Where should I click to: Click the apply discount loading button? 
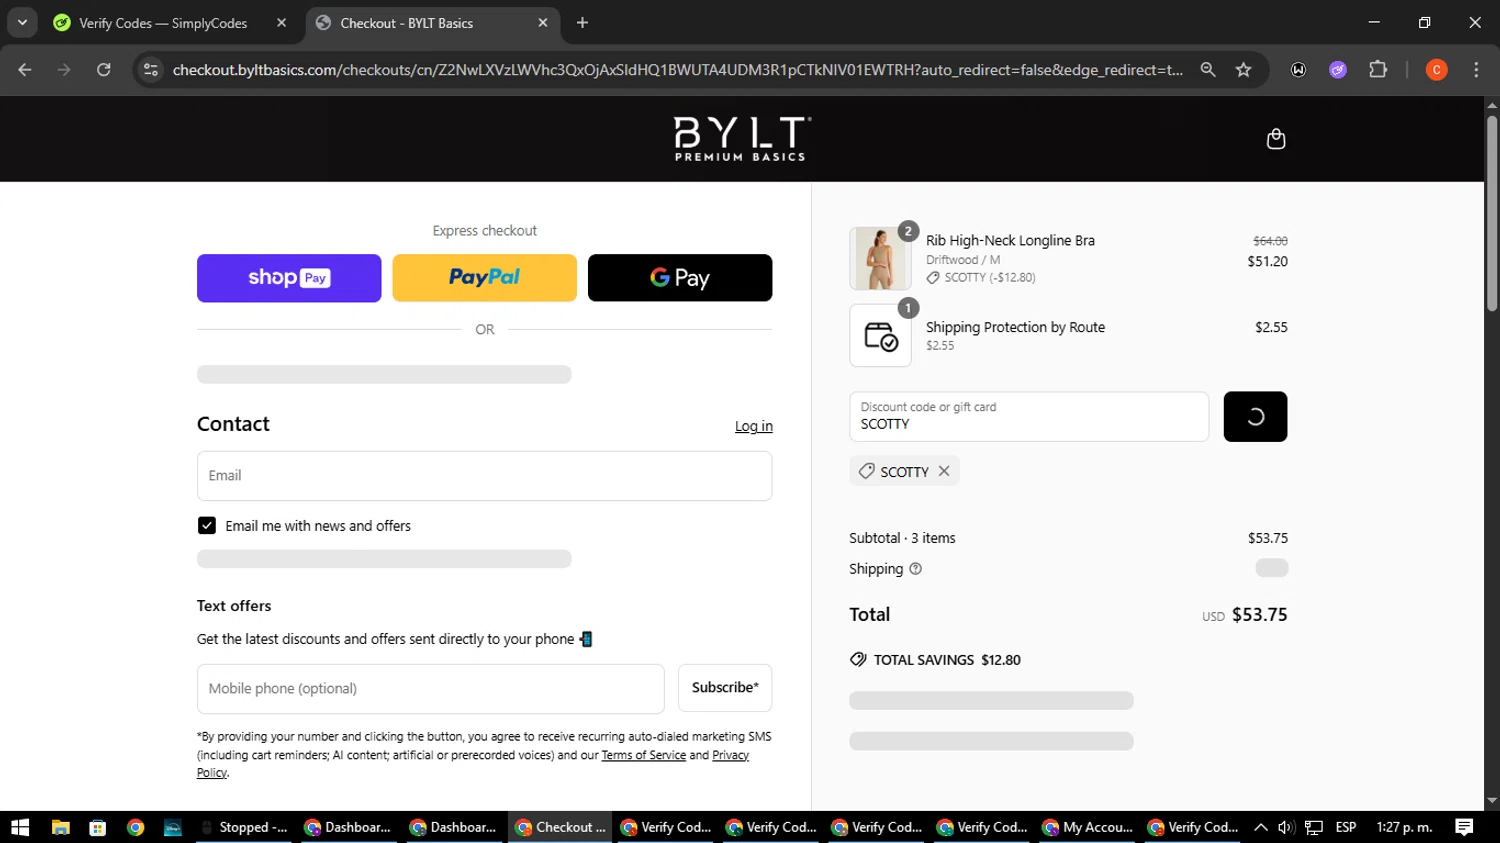1255,417
